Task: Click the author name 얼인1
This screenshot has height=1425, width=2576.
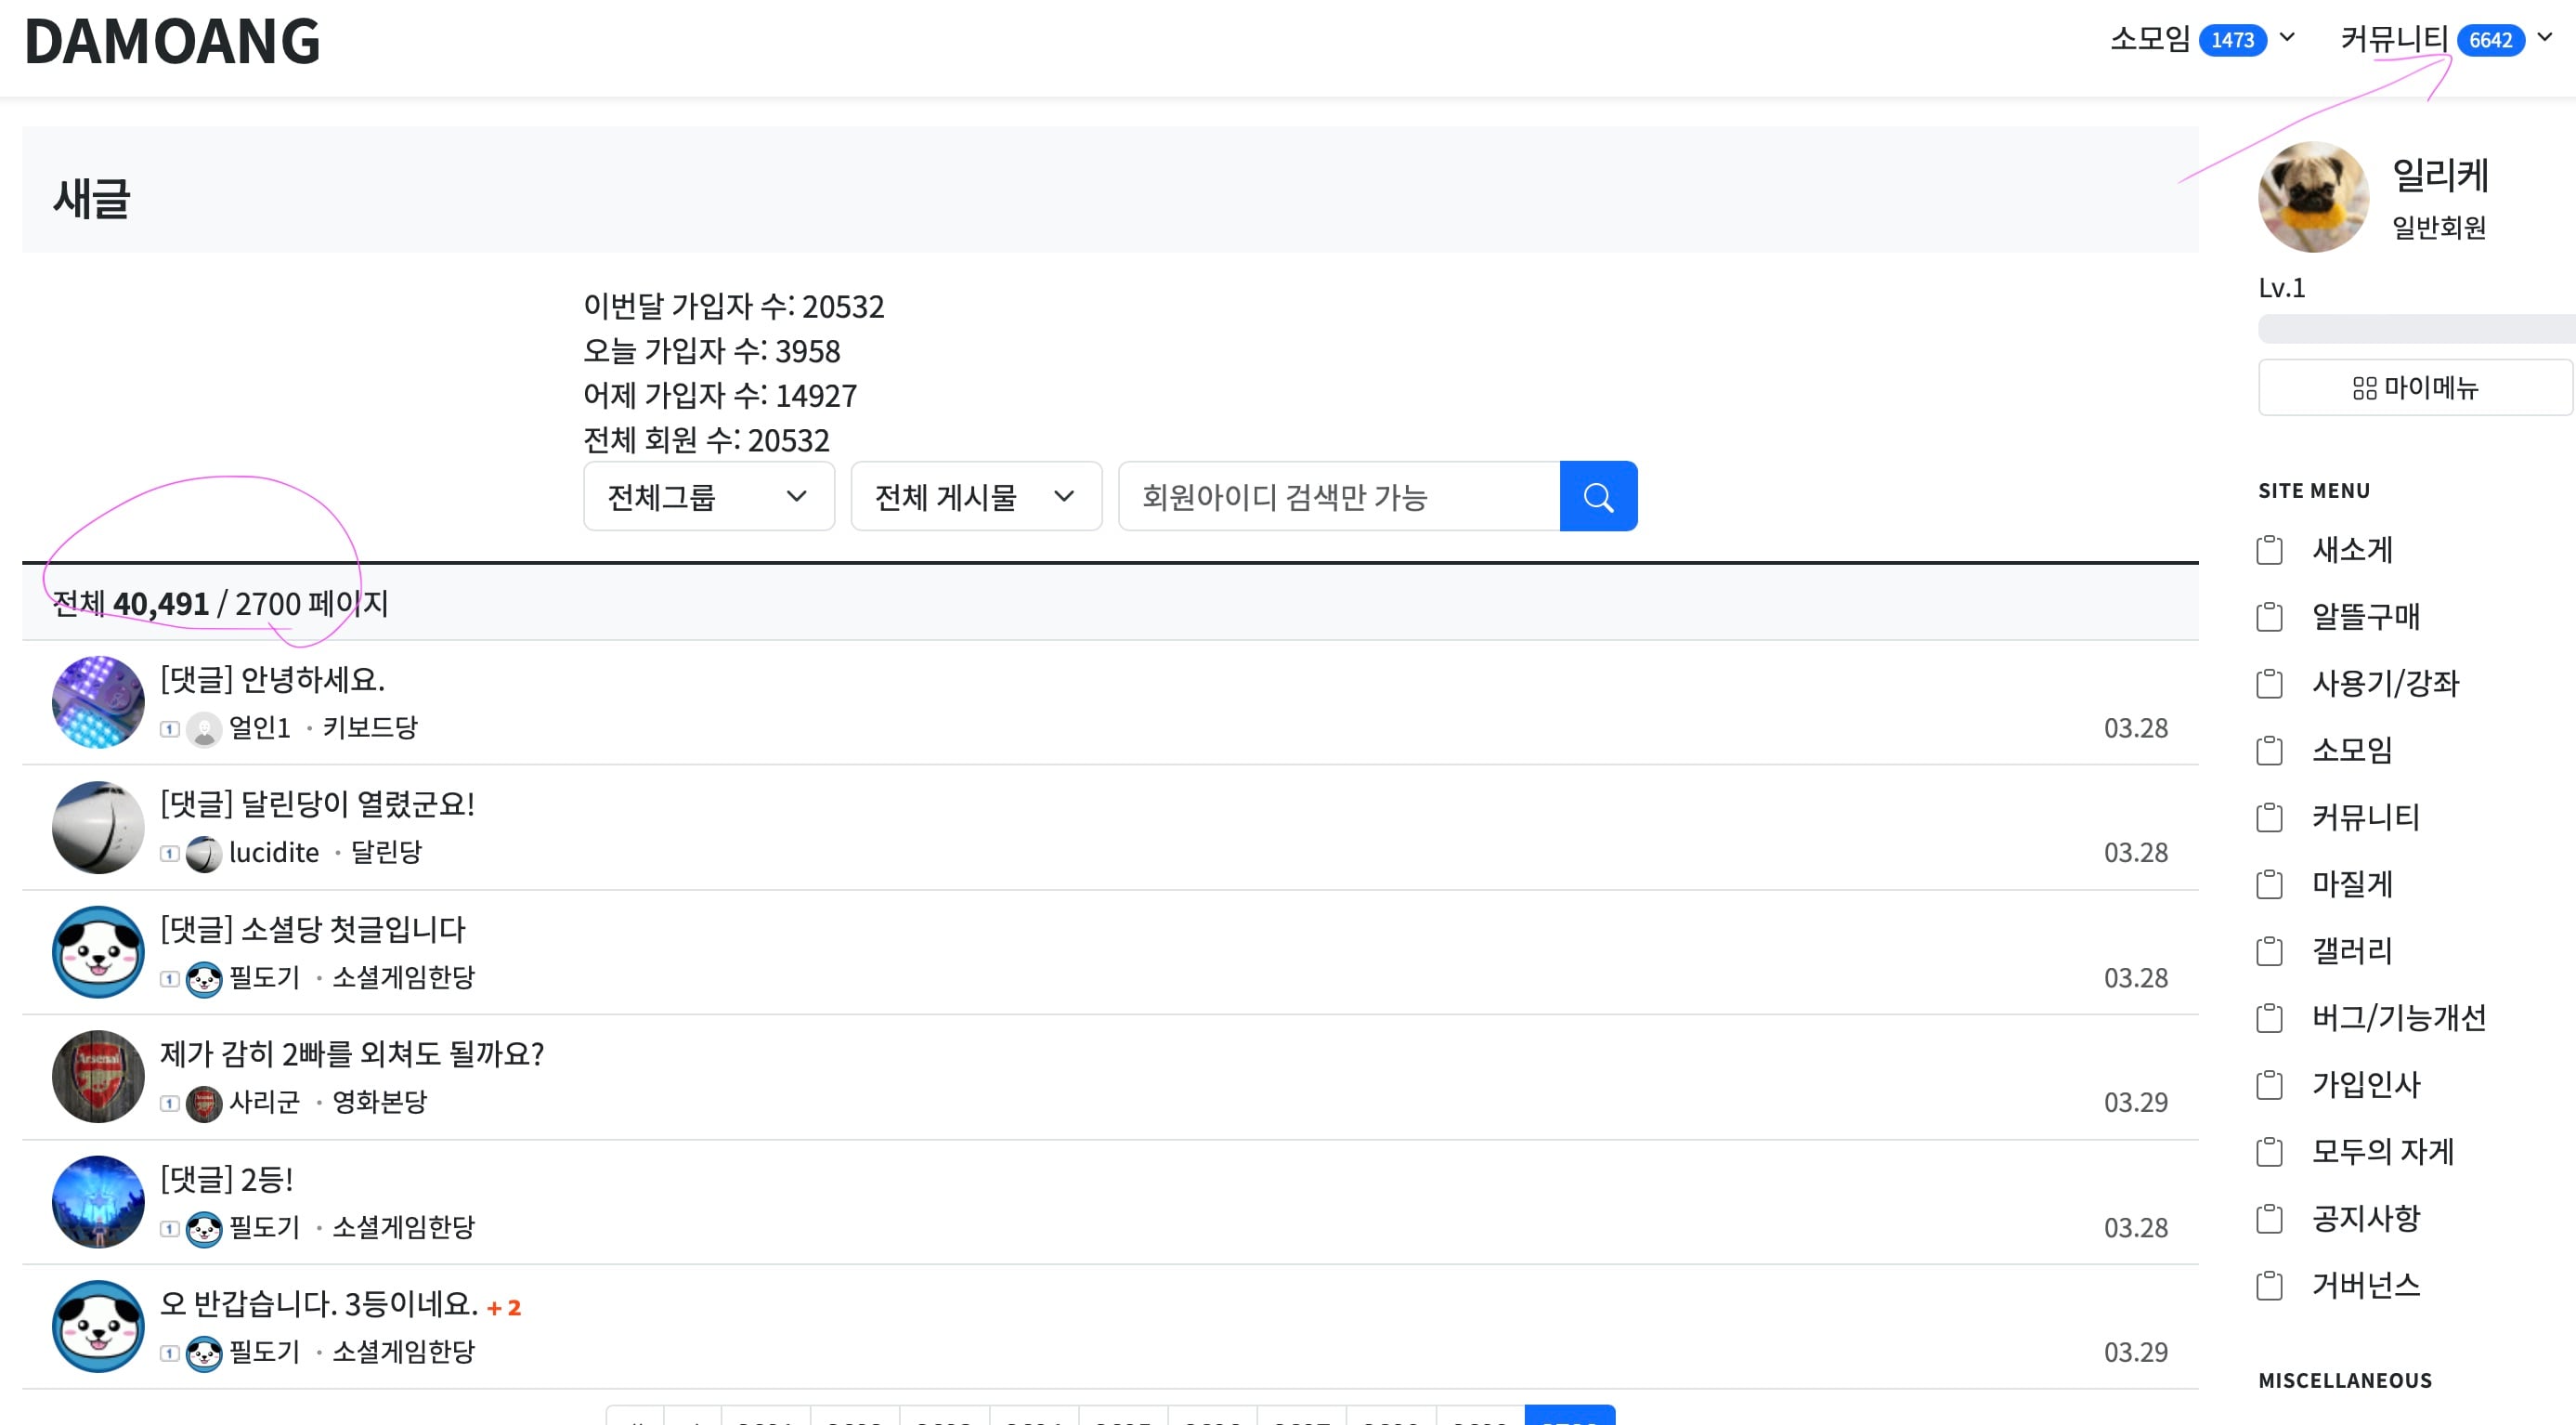Action: (x=259, y=728)
